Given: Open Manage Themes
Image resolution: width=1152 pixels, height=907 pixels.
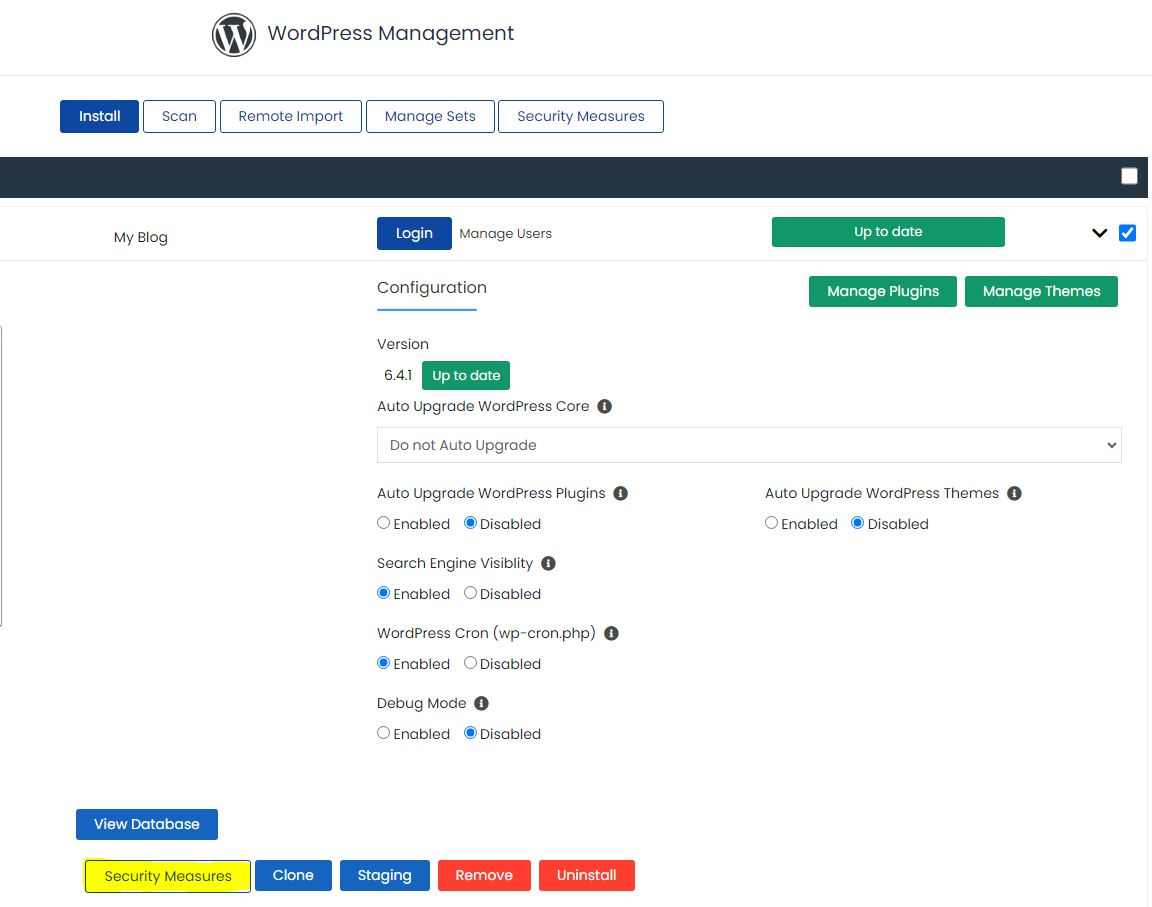Looking at the screenshot, I should point(1041,292).
